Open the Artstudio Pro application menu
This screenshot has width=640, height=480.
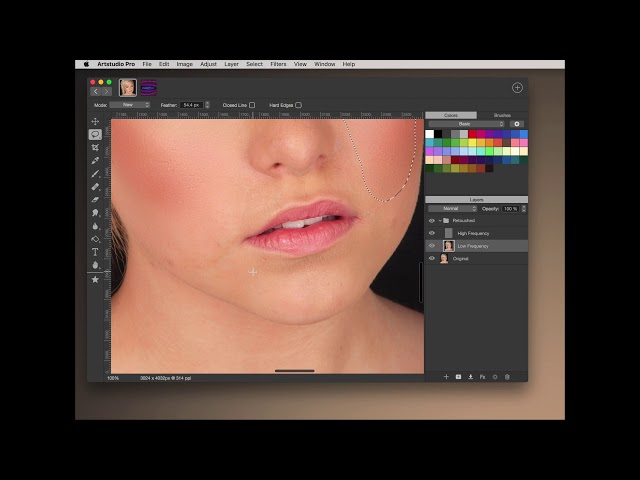click(116, 64)
